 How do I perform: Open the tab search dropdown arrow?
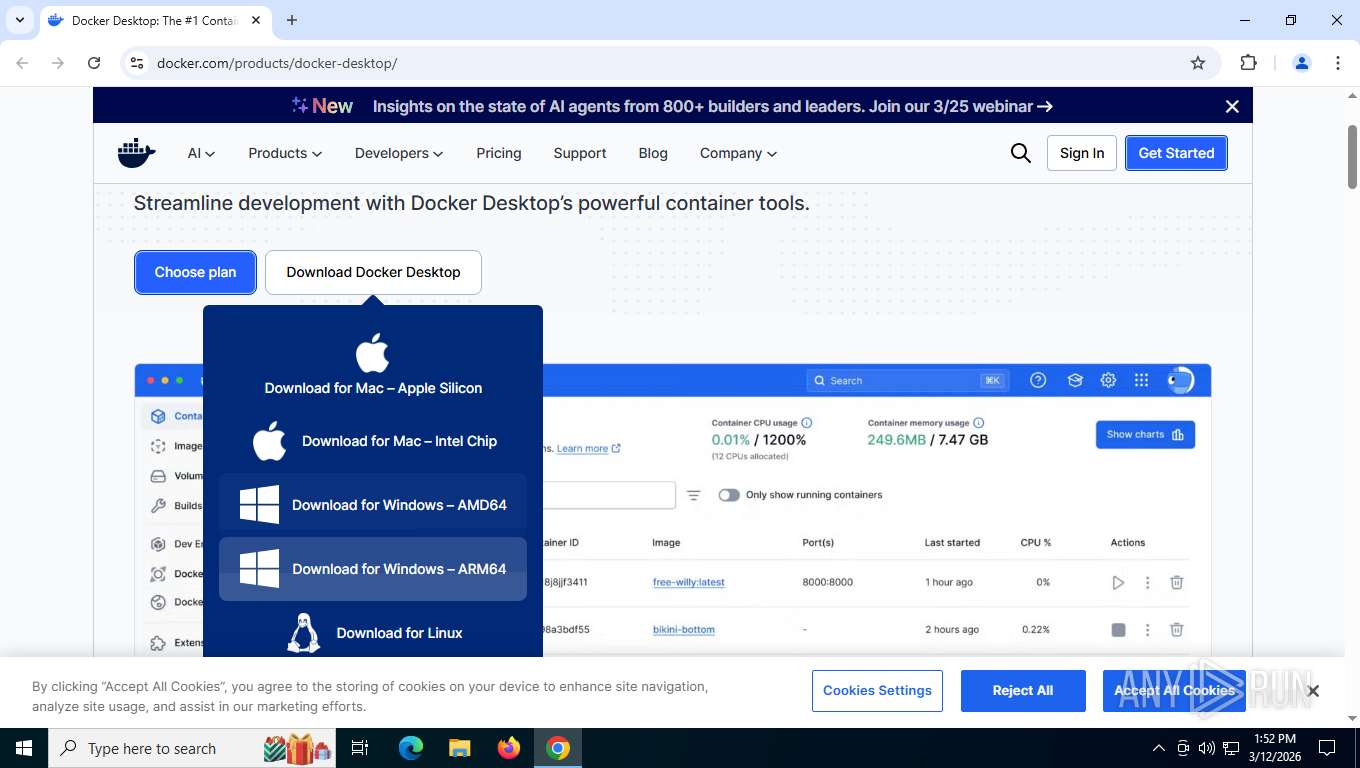pos(19,20)
